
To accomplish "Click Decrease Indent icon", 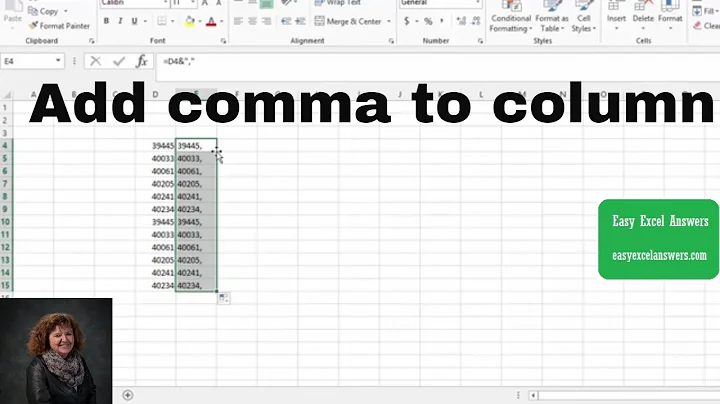I will [x=286, y=21].
